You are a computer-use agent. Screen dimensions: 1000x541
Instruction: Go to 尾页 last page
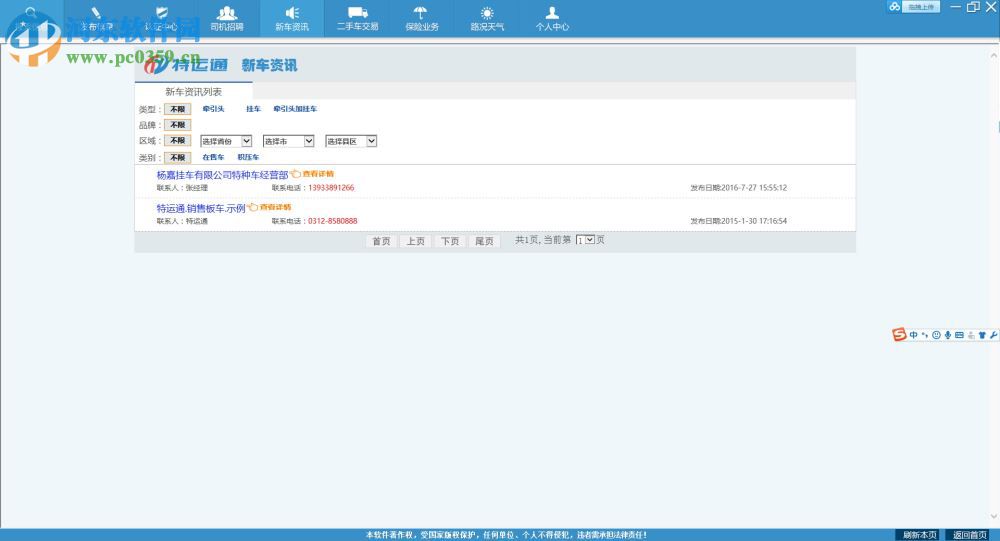(485, 241)
